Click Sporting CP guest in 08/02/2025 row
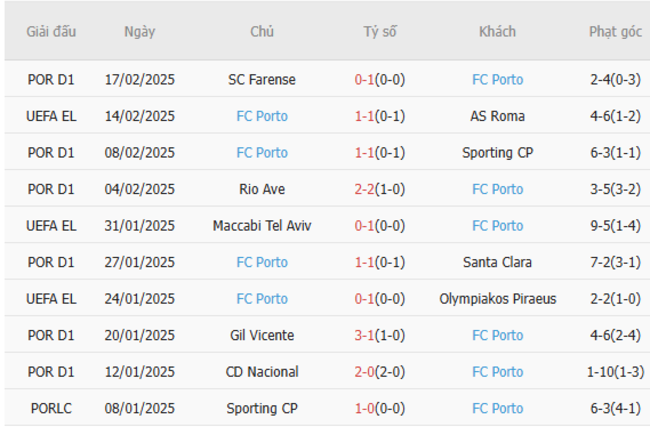 click(497, 153)
